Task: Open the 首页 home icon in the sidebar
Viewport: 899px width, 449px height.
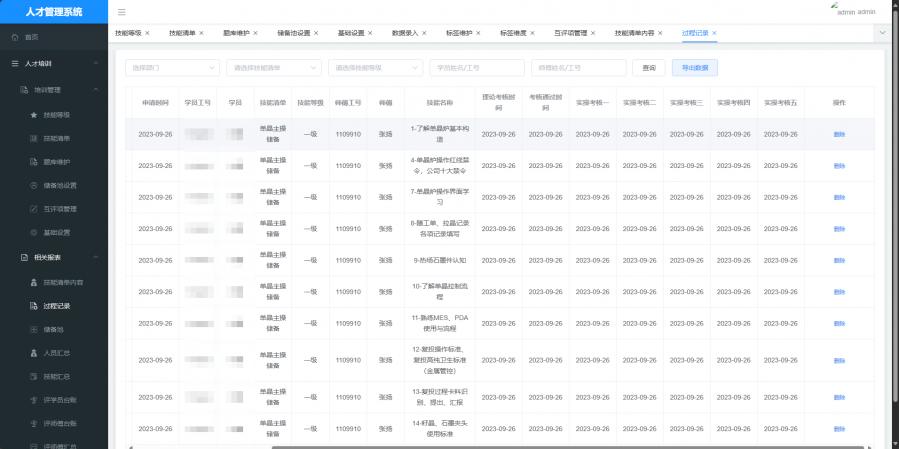Action: click(x=15, y=37)
